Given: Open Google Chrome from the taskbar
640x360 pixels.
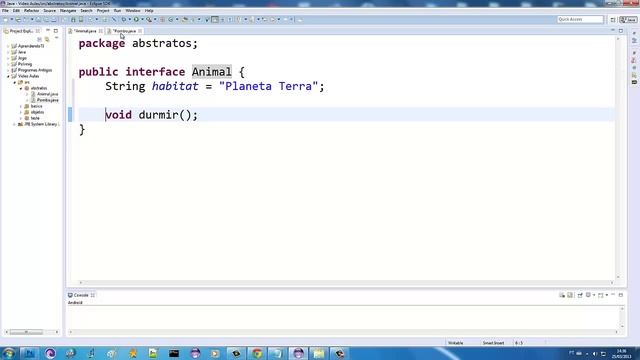Looking at the screenshot, I should 257,353.
